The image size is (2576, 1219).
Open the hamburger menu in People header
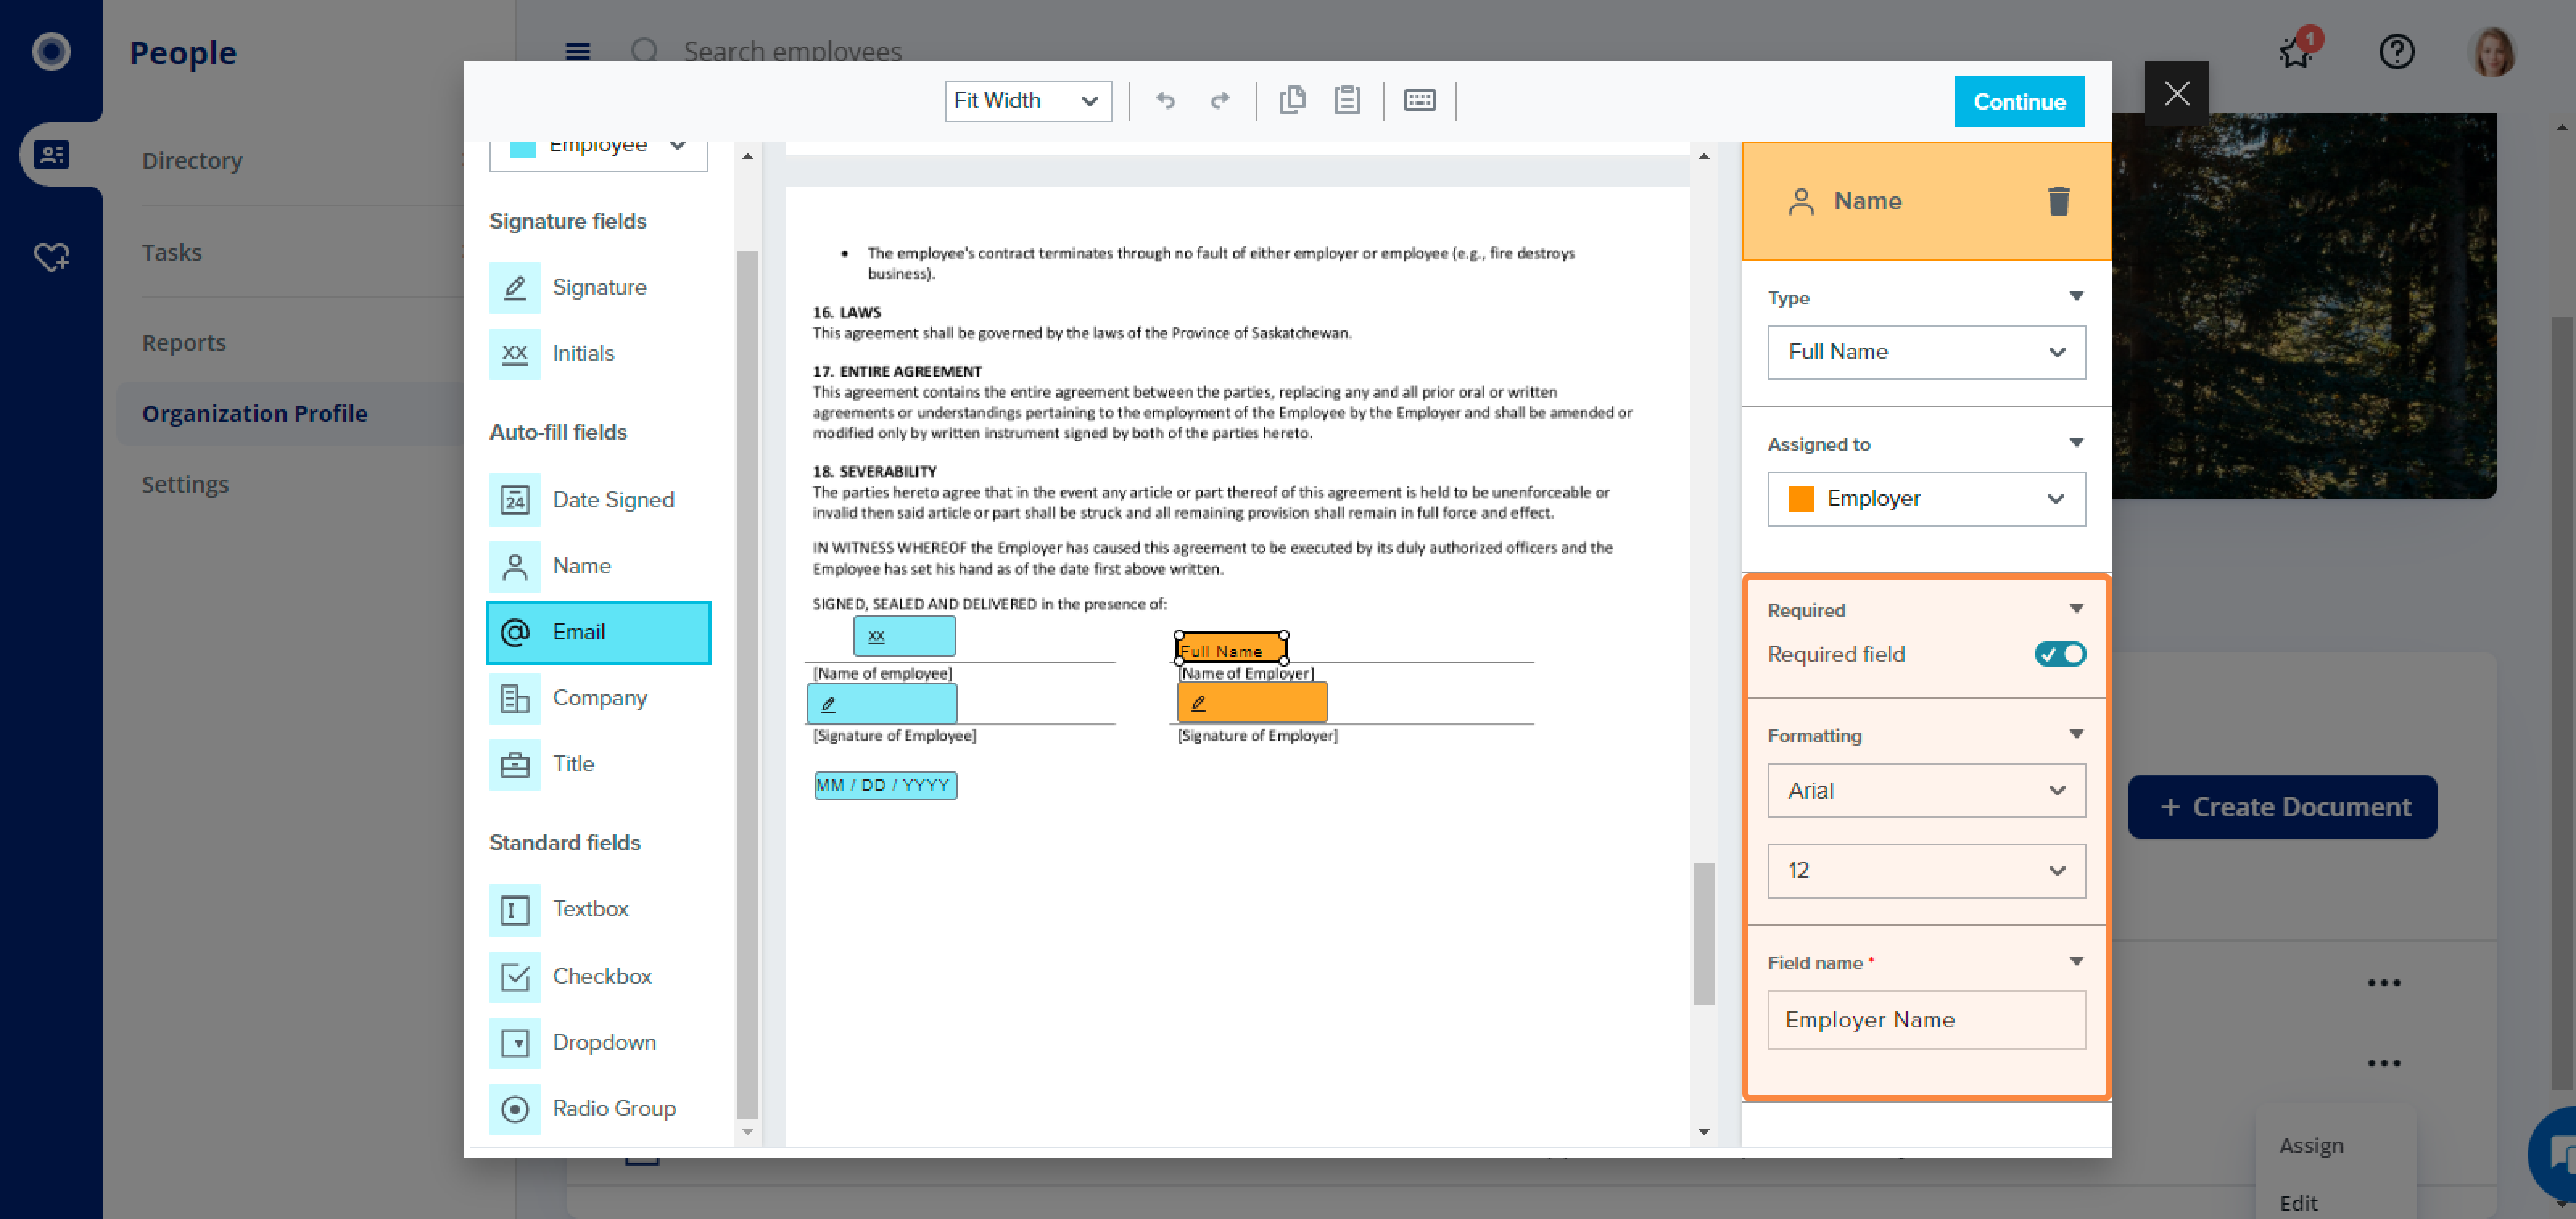[x=578, y=51]
